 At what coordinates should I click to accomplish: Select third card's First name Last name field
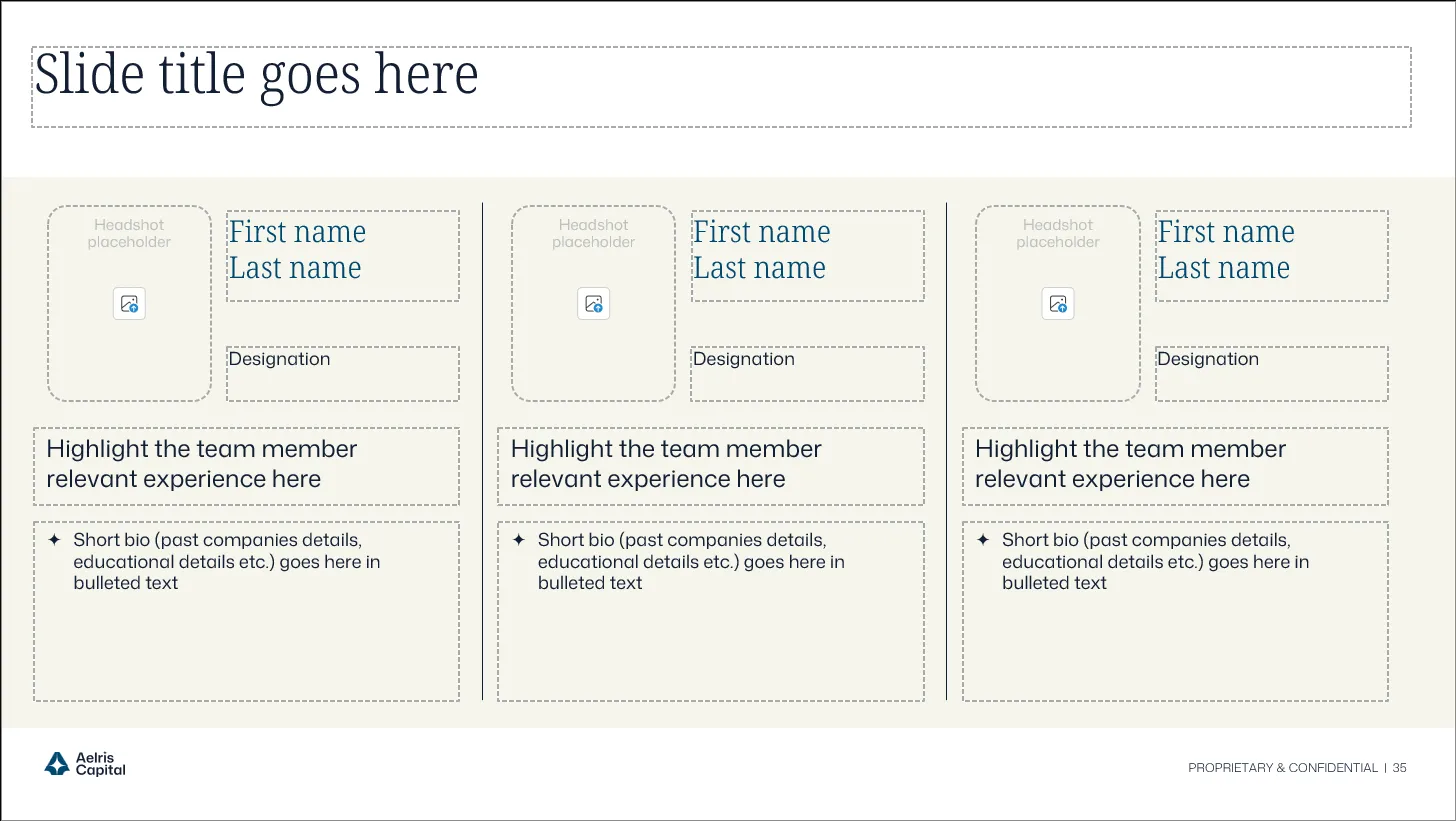(x=1272, y=256)
